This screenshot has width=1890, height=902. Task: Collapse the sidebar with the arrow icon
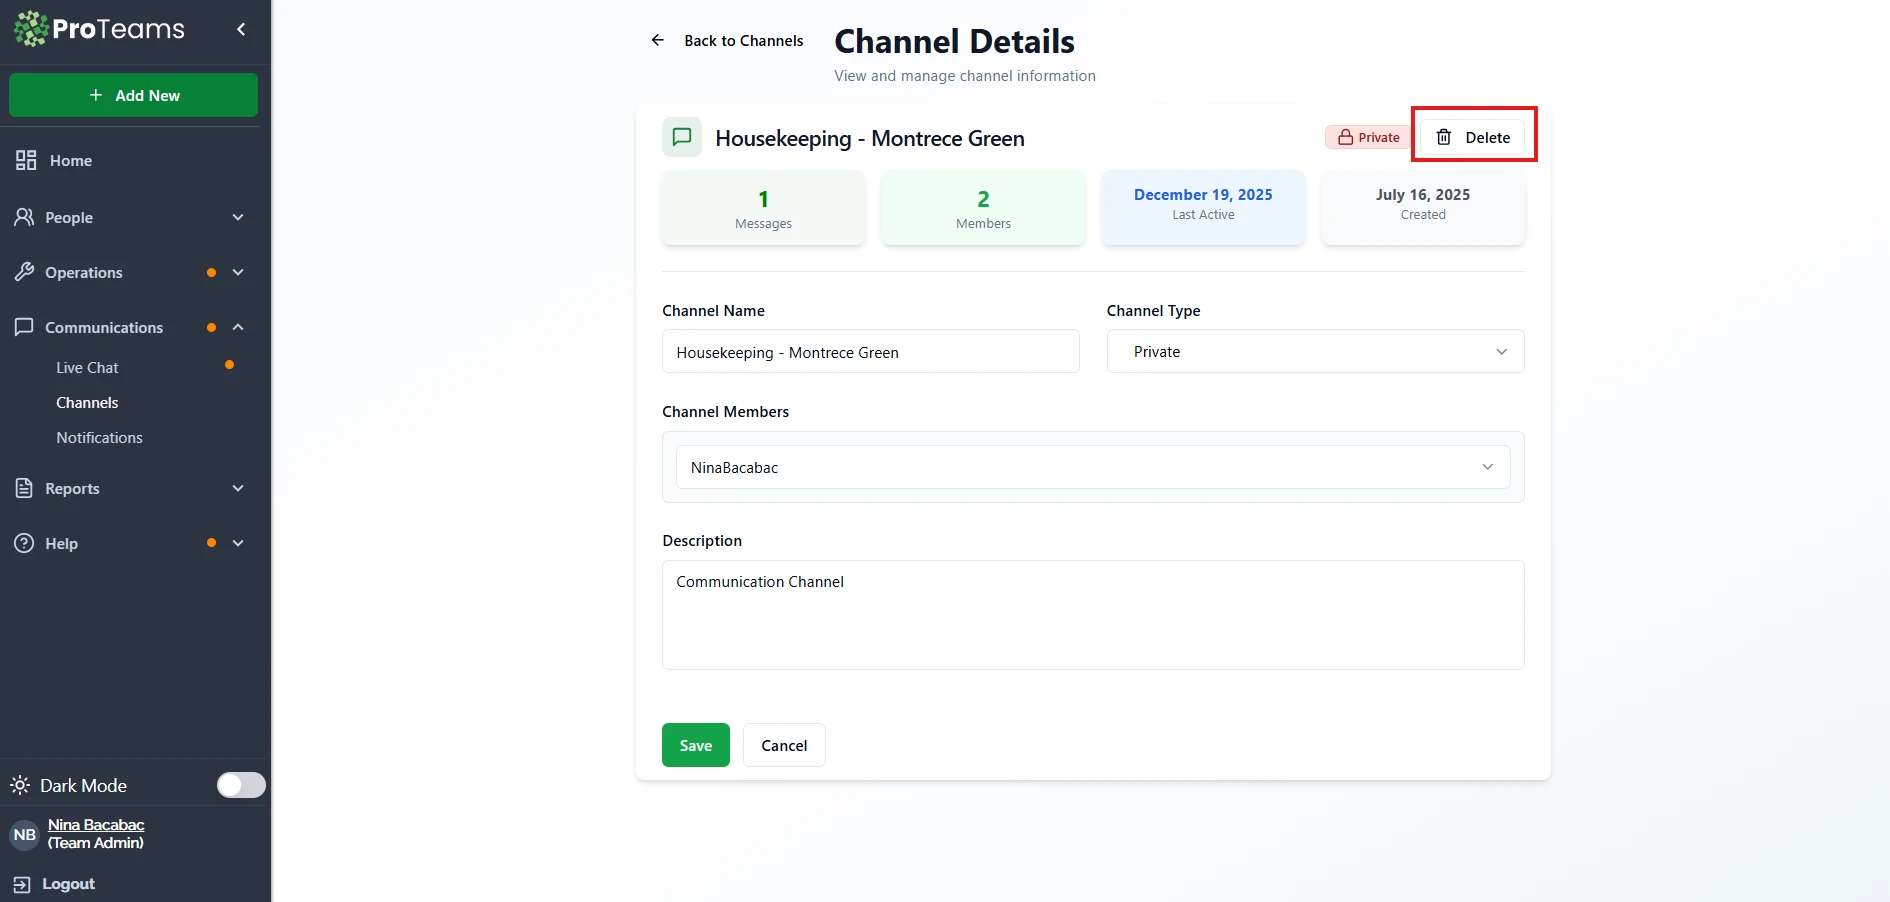tap(241, 29)
